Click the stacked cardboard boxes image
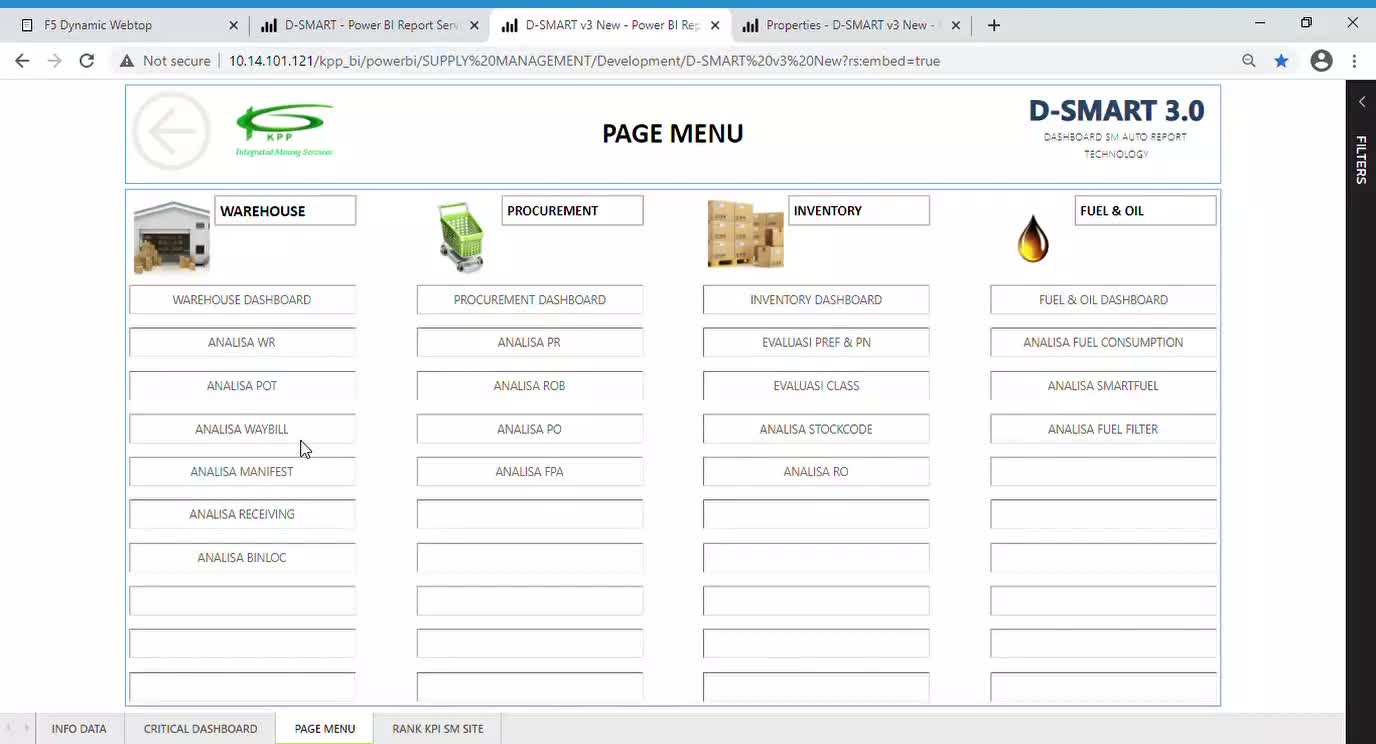The image size is (1376, 744). [x=745, y=234]
